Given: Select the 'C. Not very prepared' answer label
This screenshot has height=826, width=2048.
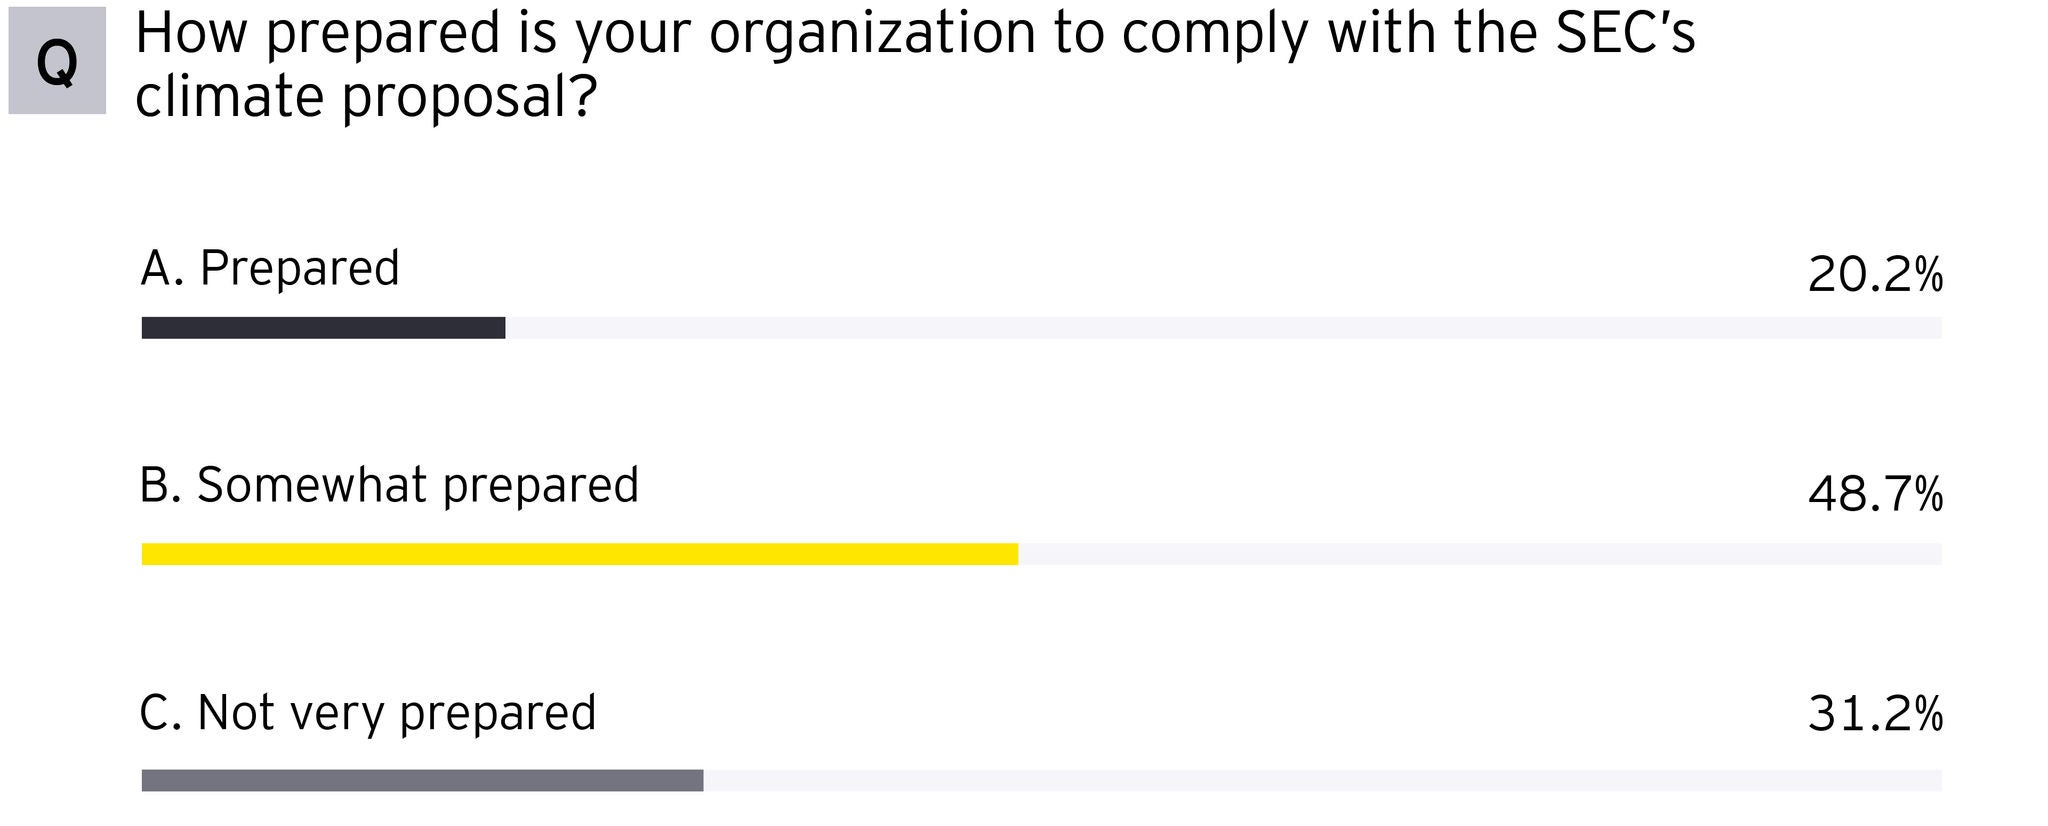Looking at the screenshot, I should 367,714.
